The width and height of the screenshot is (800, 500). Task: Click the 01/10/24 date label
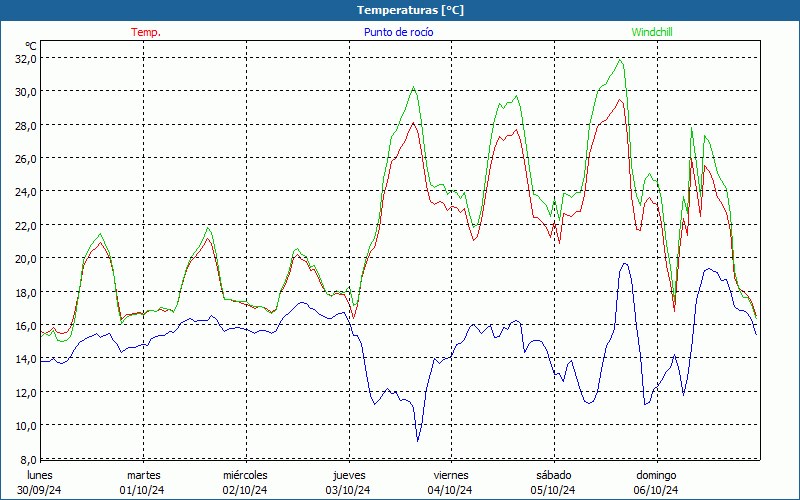click(x=142, y=490)
